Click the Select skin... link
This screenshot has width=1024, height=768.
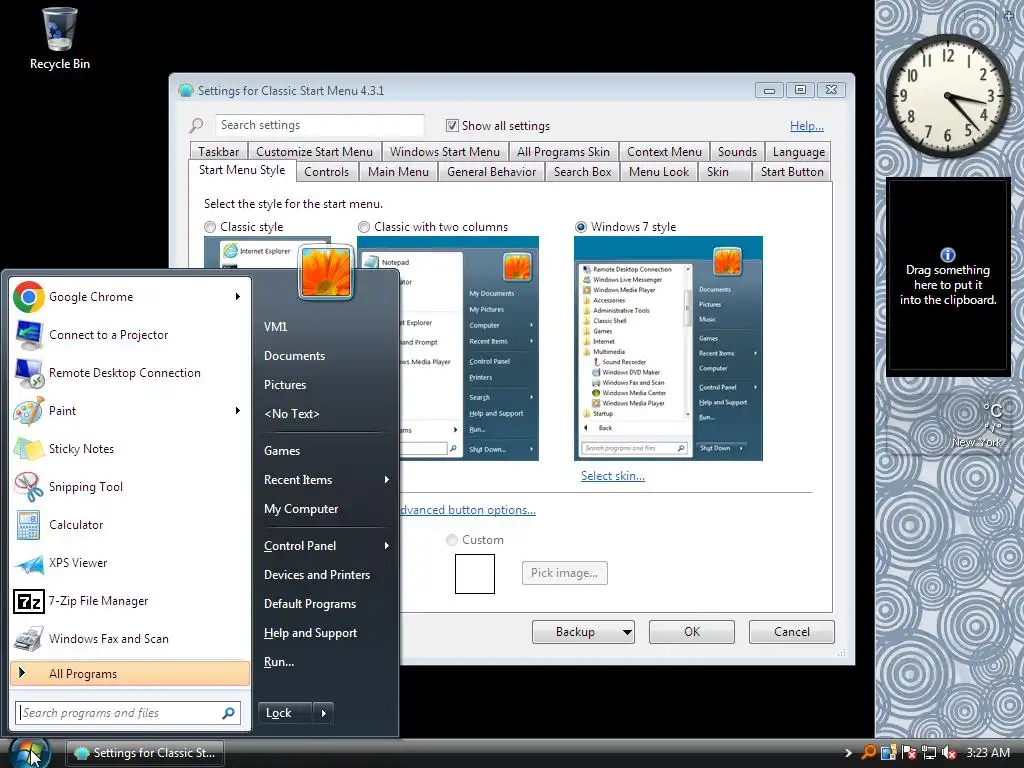coord(613,476)
